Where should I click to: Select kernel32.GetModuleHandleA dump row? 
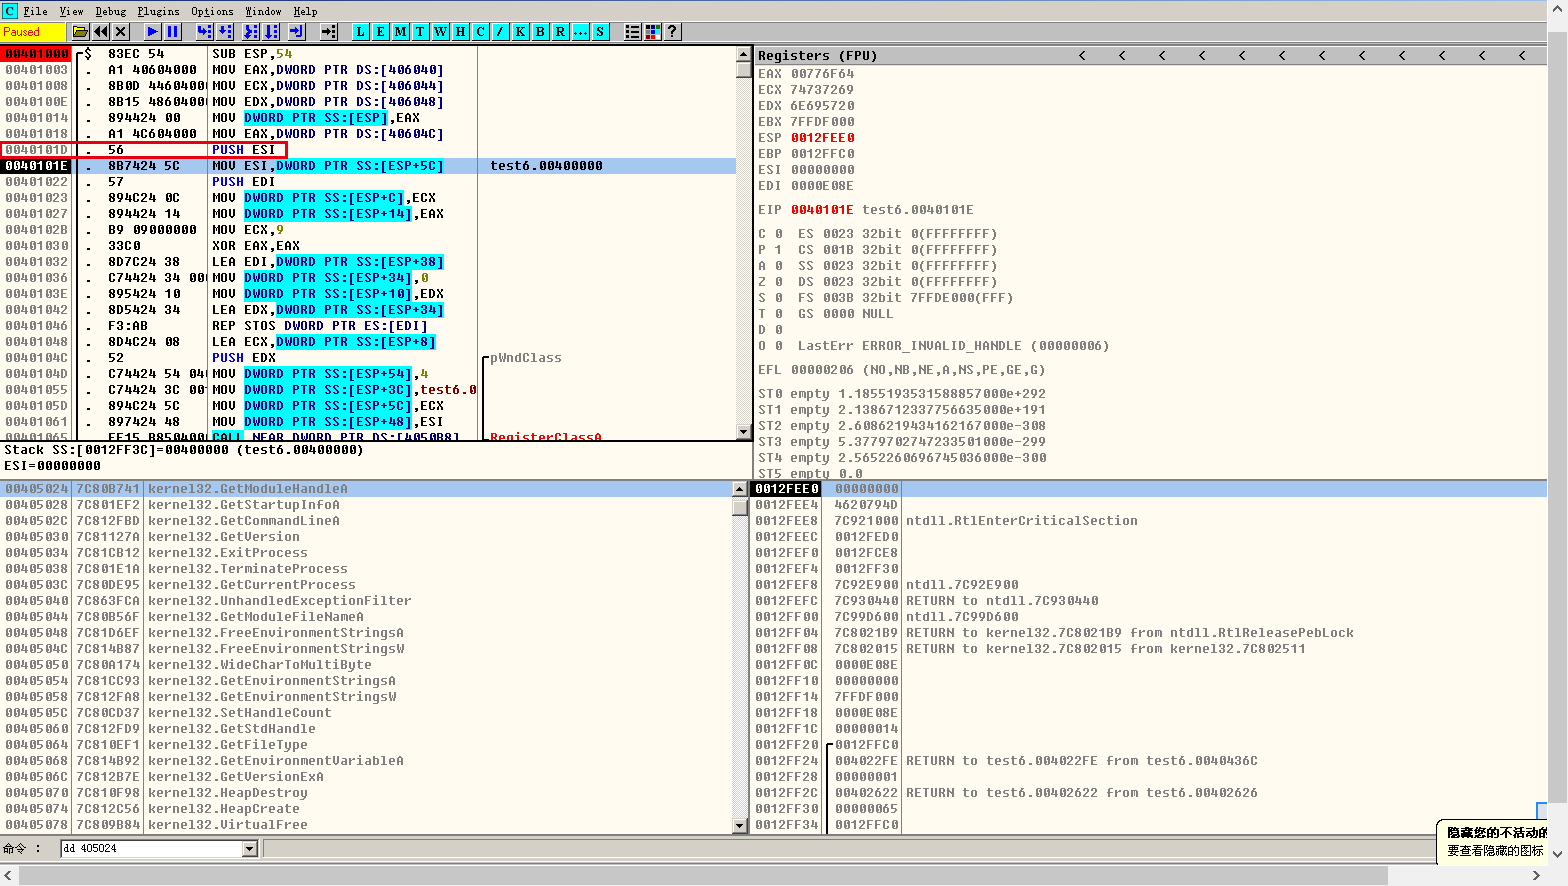(x=368, y=489)
